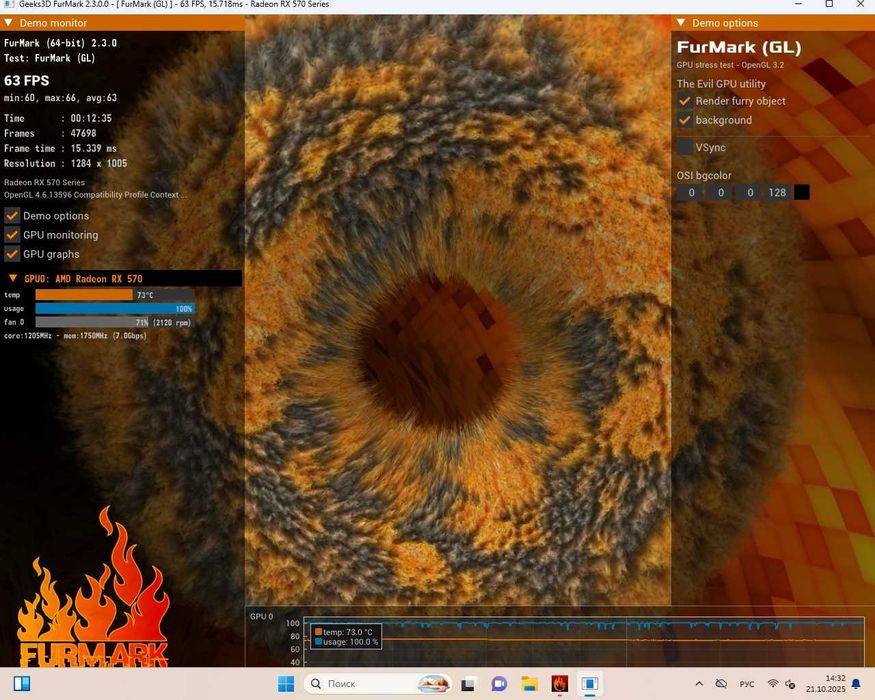Open Task View from the taskbar
This screenshot has width=875, height=700.
pyautogui.click(x=468, y=684)
